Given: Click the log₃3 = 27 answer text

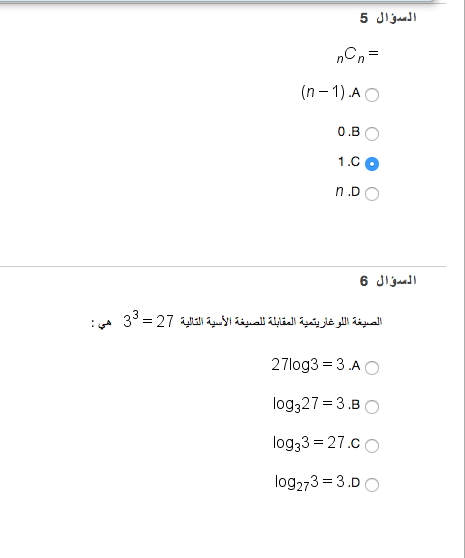Looking at the screenshot, I should coord(309,443).
